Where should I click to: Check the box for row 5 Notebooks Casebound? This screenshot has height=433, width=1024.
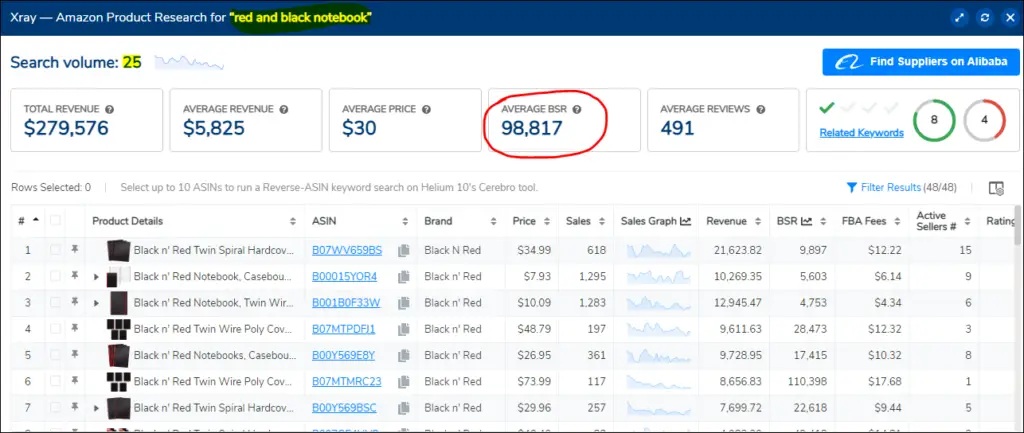(56, 355)
